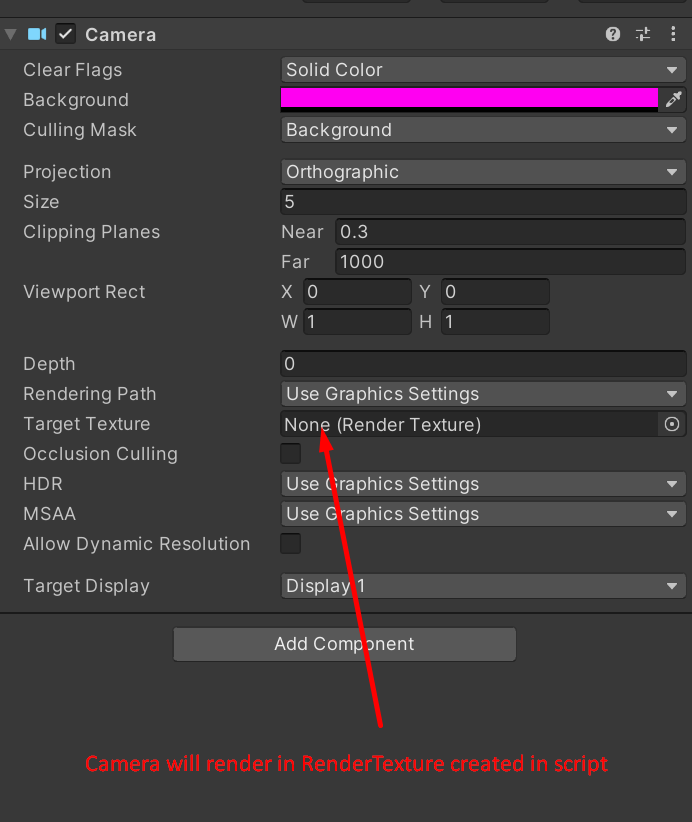Click the Add Component button

pyautogui.click(x=344, y=644)
